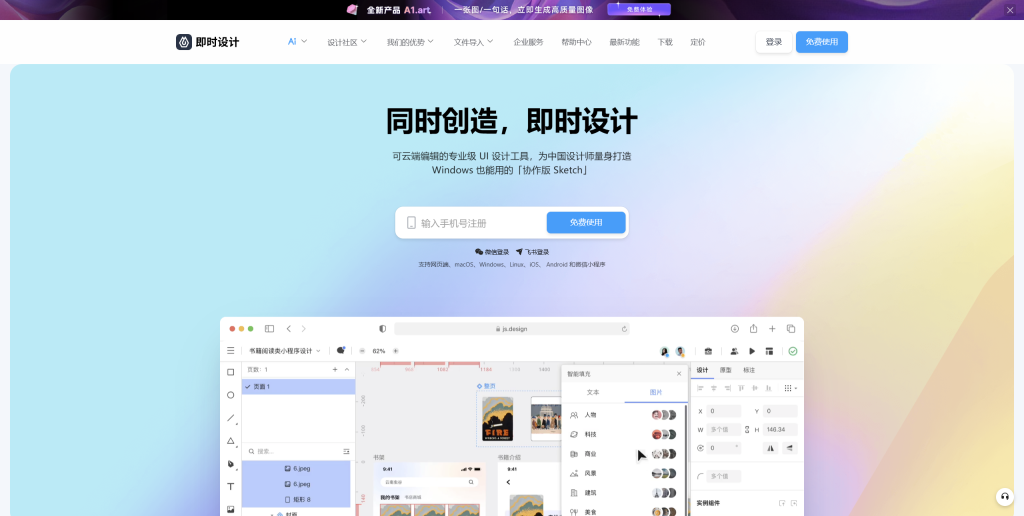
Task: Switch to the 文本 tab
Action: (x=593, y=393)
